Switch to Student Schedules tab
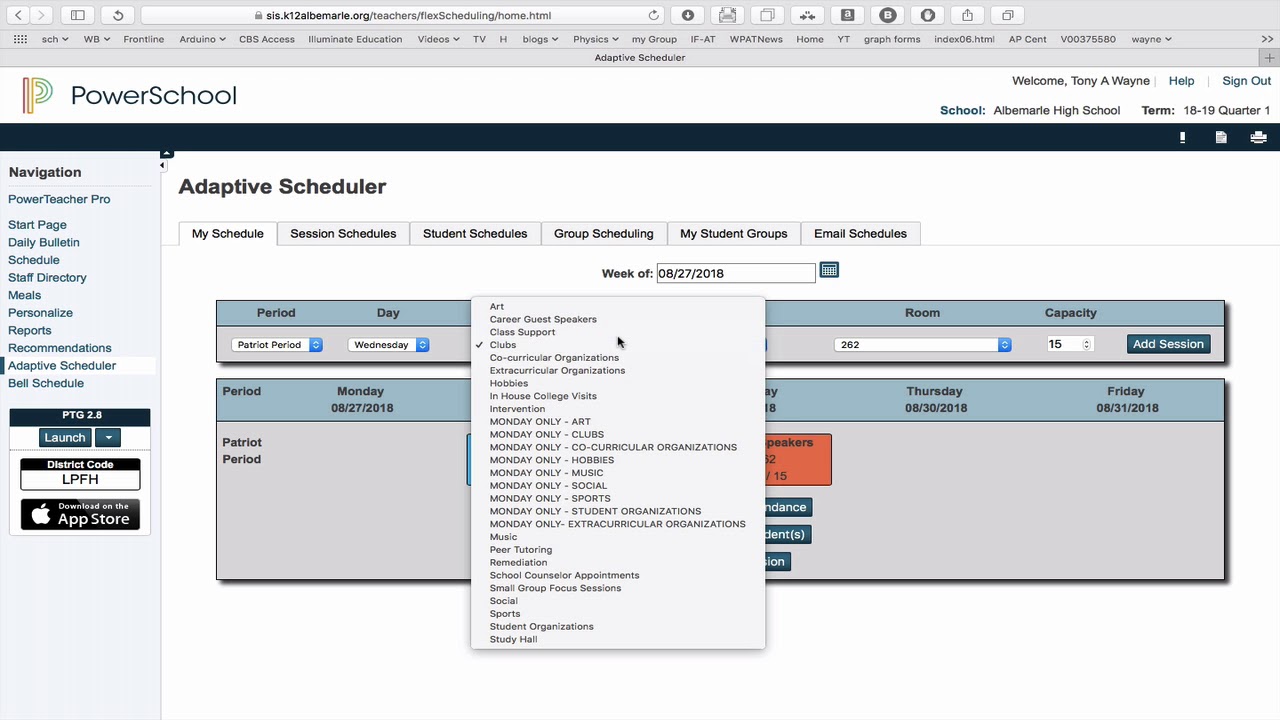 point(475,233)
